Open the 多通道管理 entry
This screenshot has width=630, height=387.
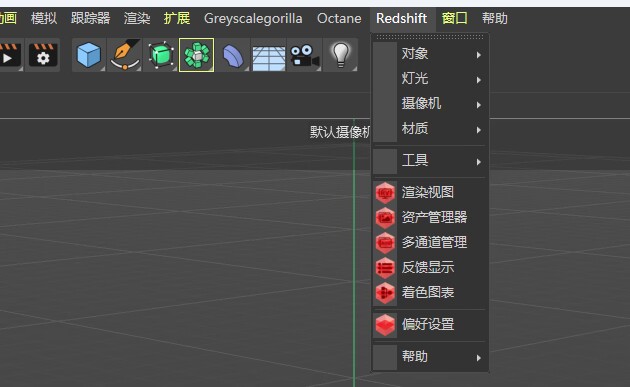coord(430,242)
